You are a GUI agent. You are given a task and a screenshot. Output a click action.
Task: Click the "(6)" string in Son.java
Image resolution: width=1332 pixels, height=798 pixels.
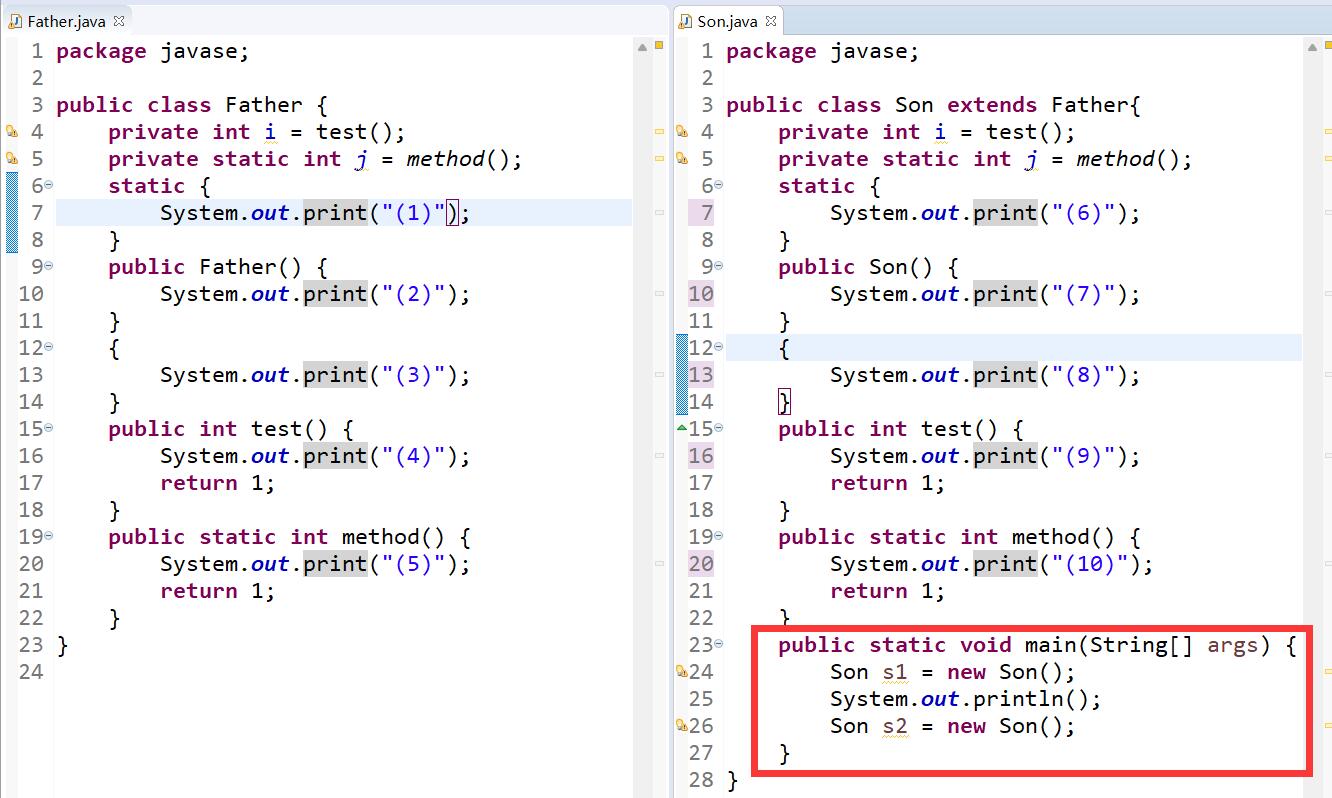click(1083, 213)
